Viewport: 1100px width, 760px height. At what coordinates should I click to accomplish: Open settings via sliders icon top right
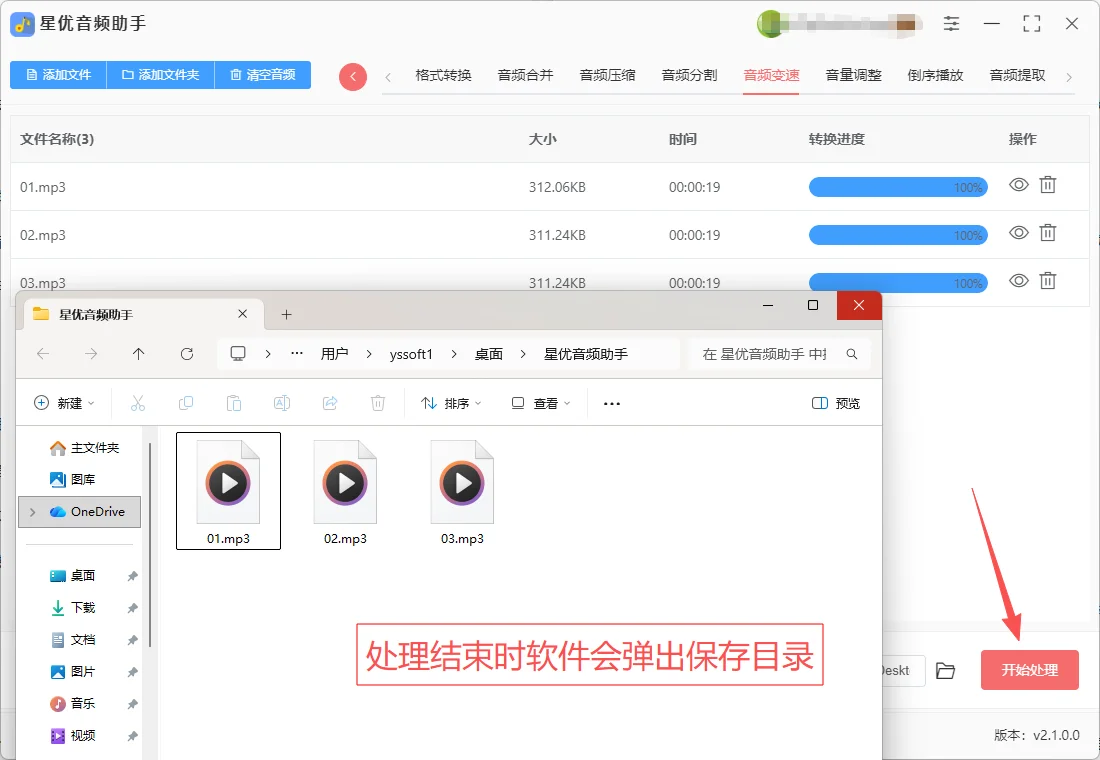pos(951,23)
